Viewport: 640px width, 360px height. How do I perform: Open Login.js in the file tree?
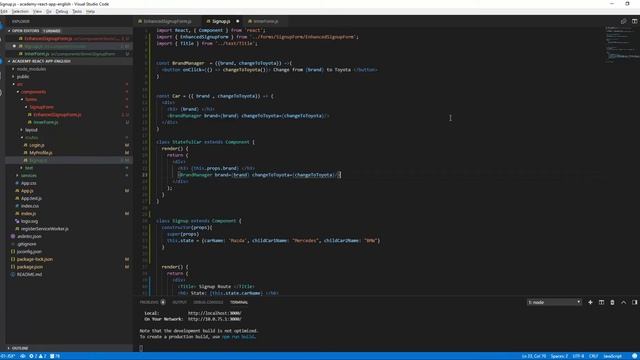tap(37, 145)
